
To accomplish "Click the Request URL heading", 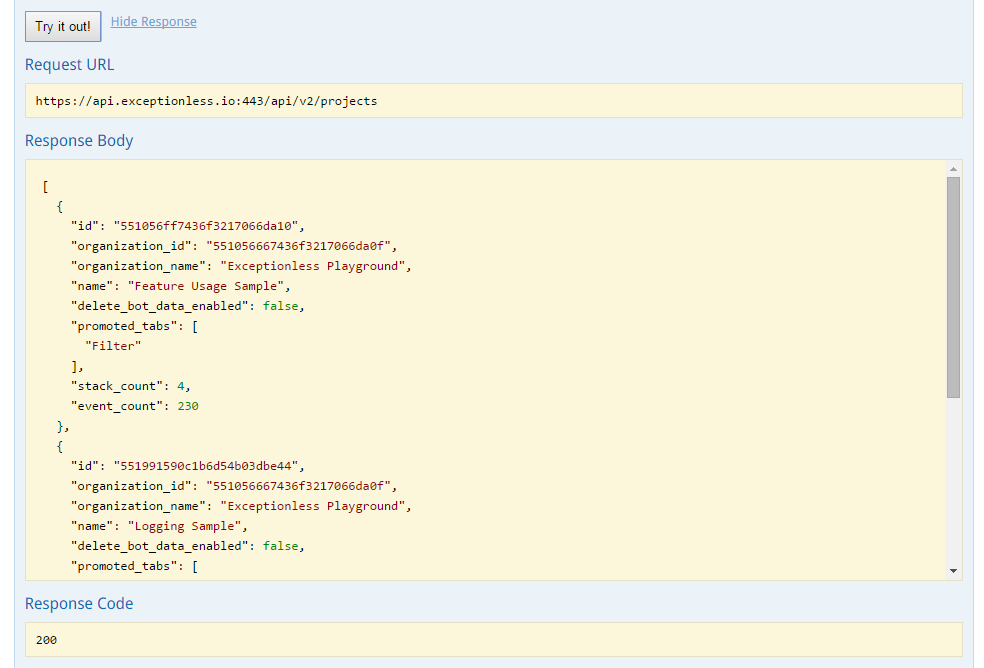I will pyautogui.click(x=70, y=65).
